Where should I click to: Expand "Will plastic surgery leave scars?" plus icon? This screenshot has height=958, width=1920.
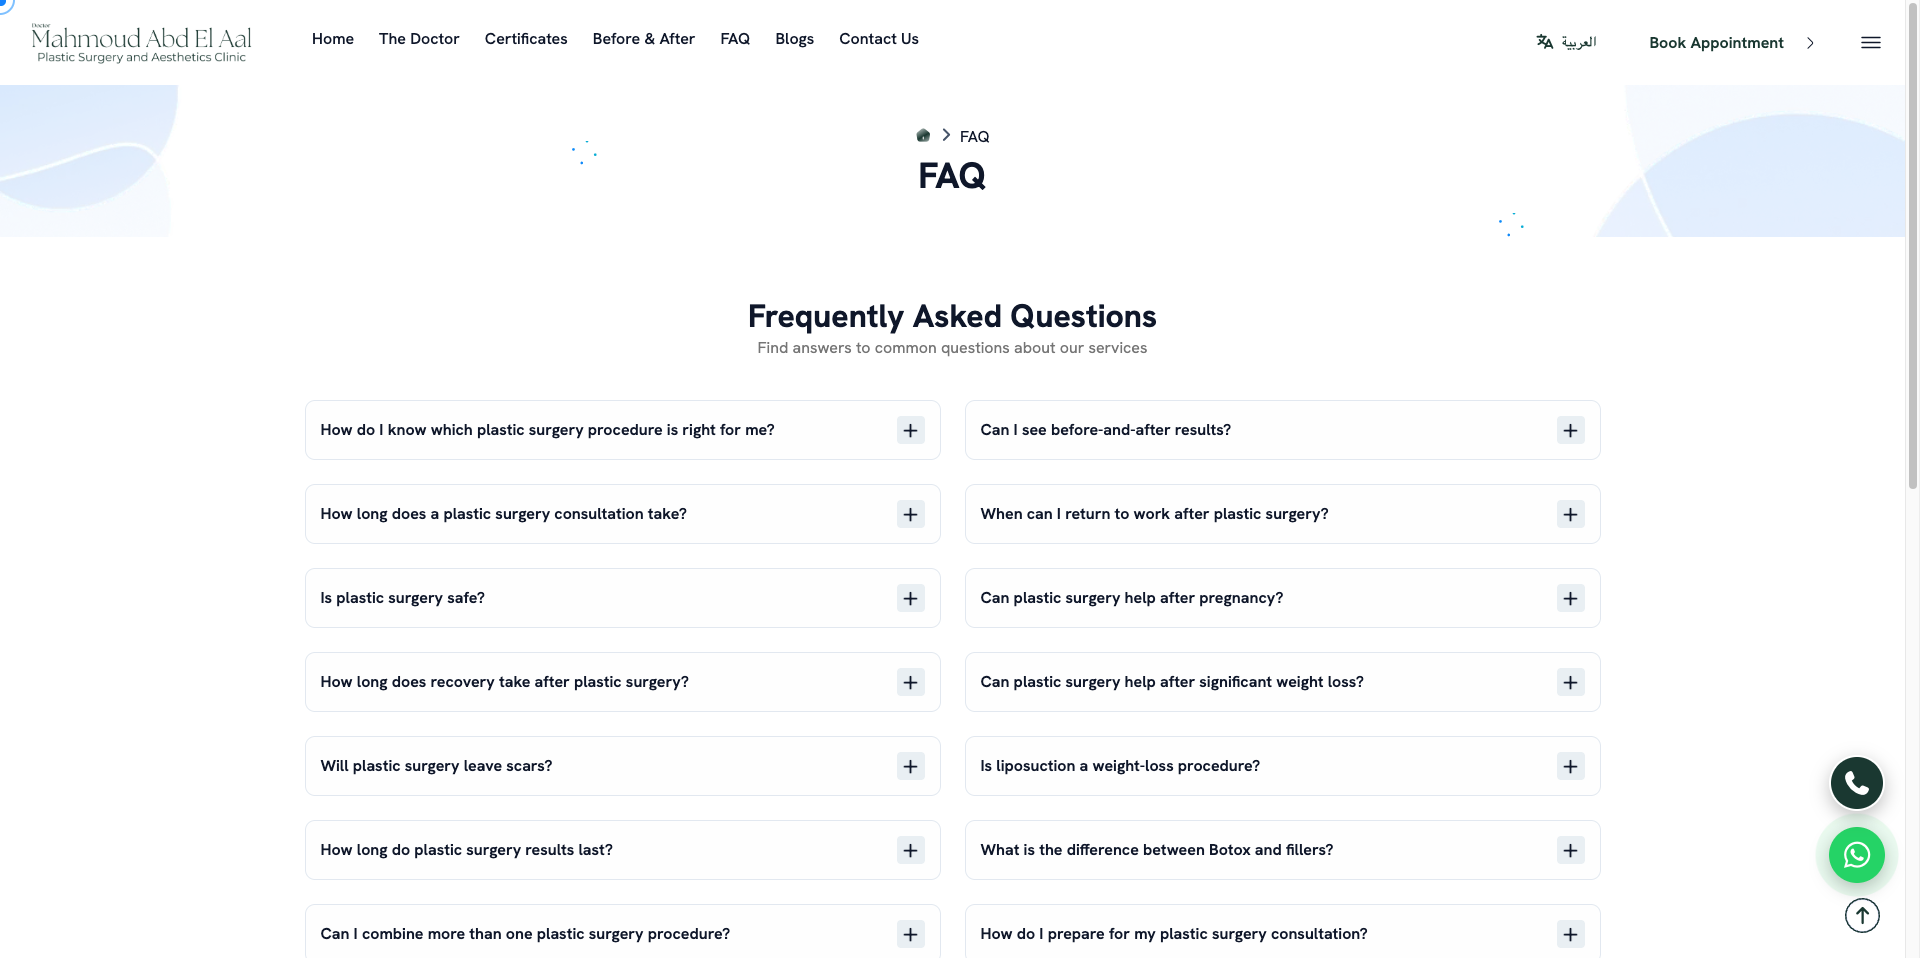[x=910, y=766]
